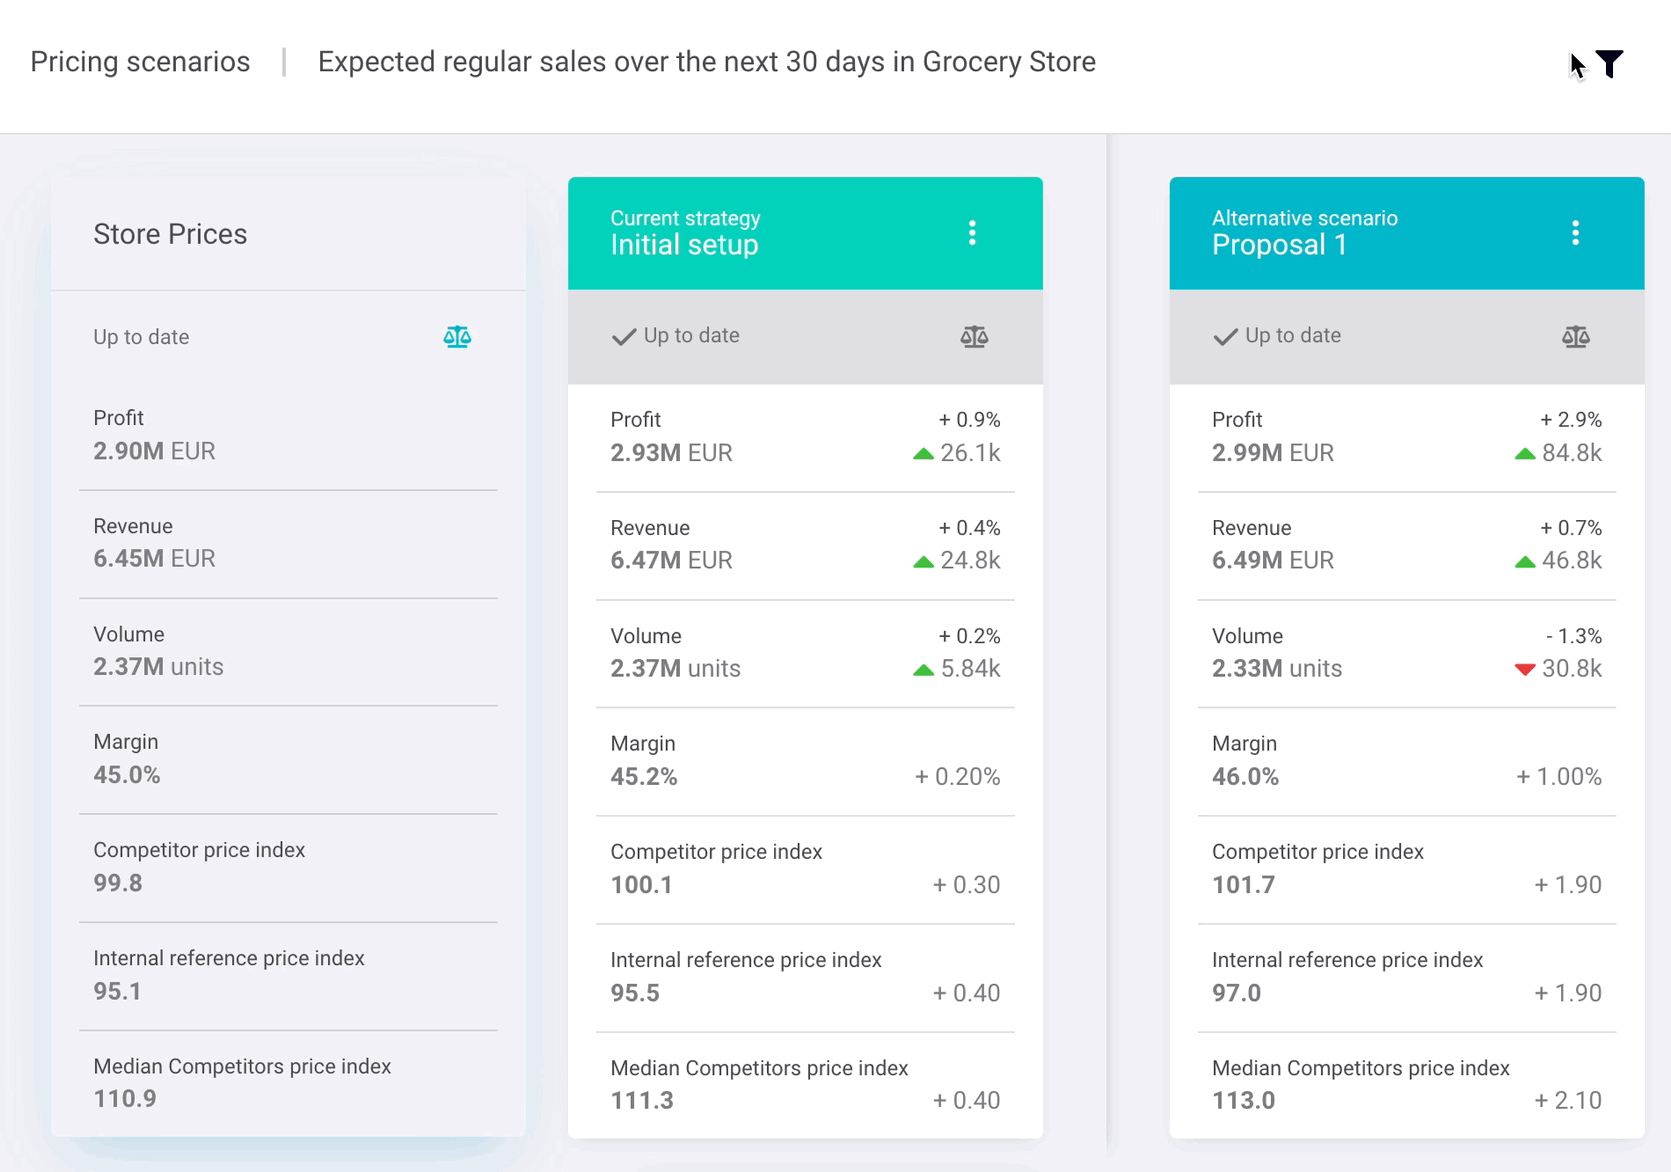Click Store Prices competitor price index 99.8

pos(118,883)
